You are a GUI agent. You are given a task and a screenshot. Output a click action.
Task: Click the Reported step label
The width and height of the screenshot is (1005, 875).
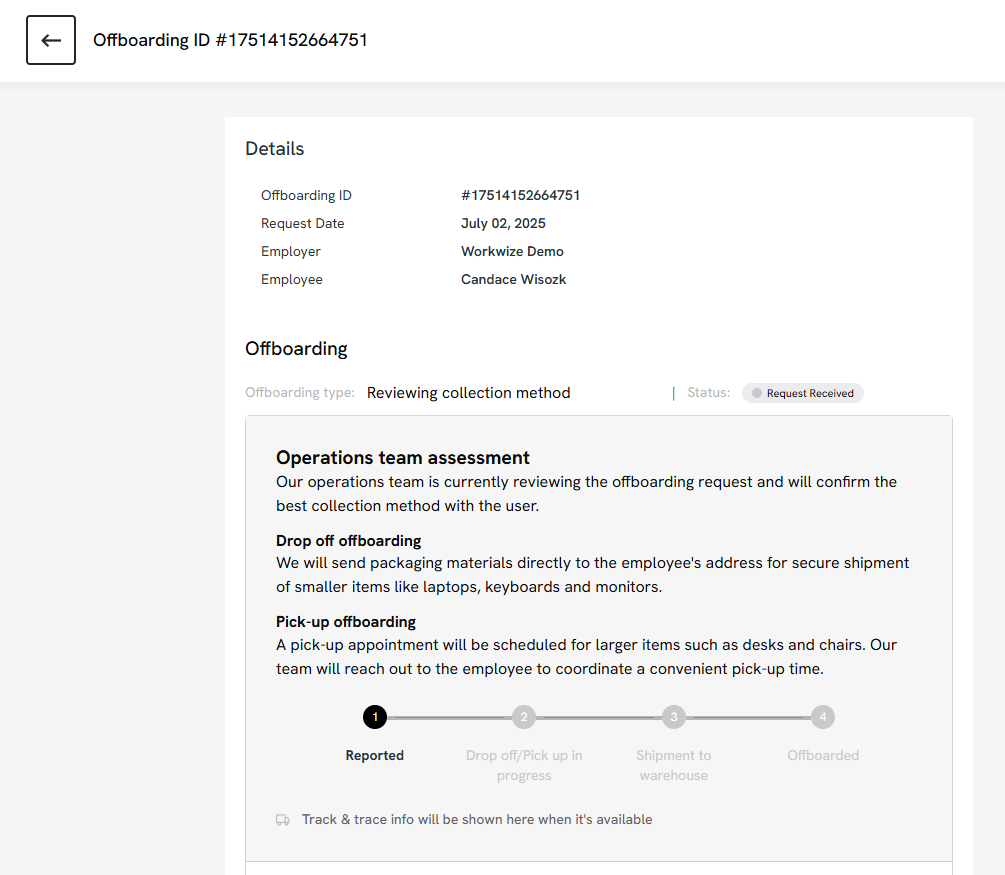coord(375,756)
